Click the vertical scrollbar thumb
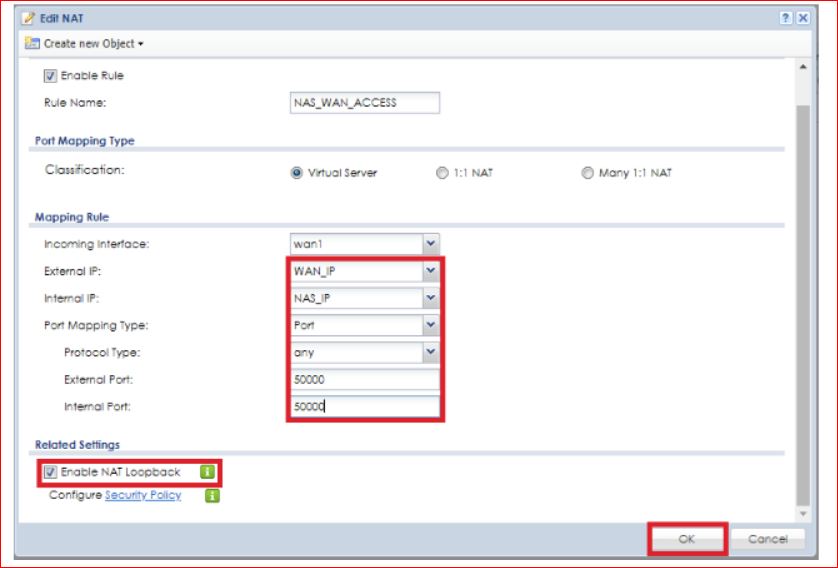838x568 pixels. pos(803,306)
